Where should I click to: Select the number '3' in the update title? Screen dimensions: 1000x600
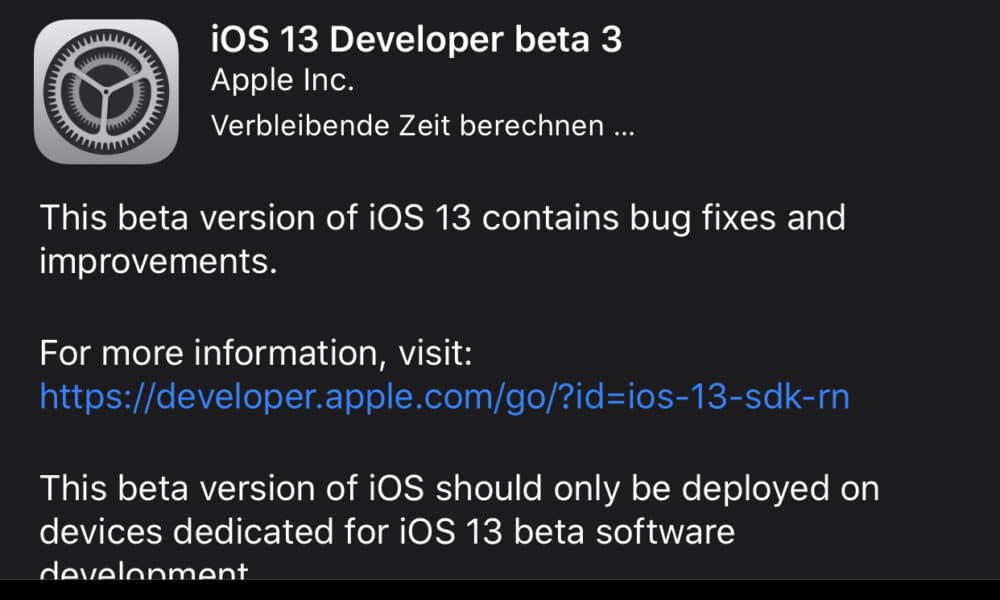(611, 40)
